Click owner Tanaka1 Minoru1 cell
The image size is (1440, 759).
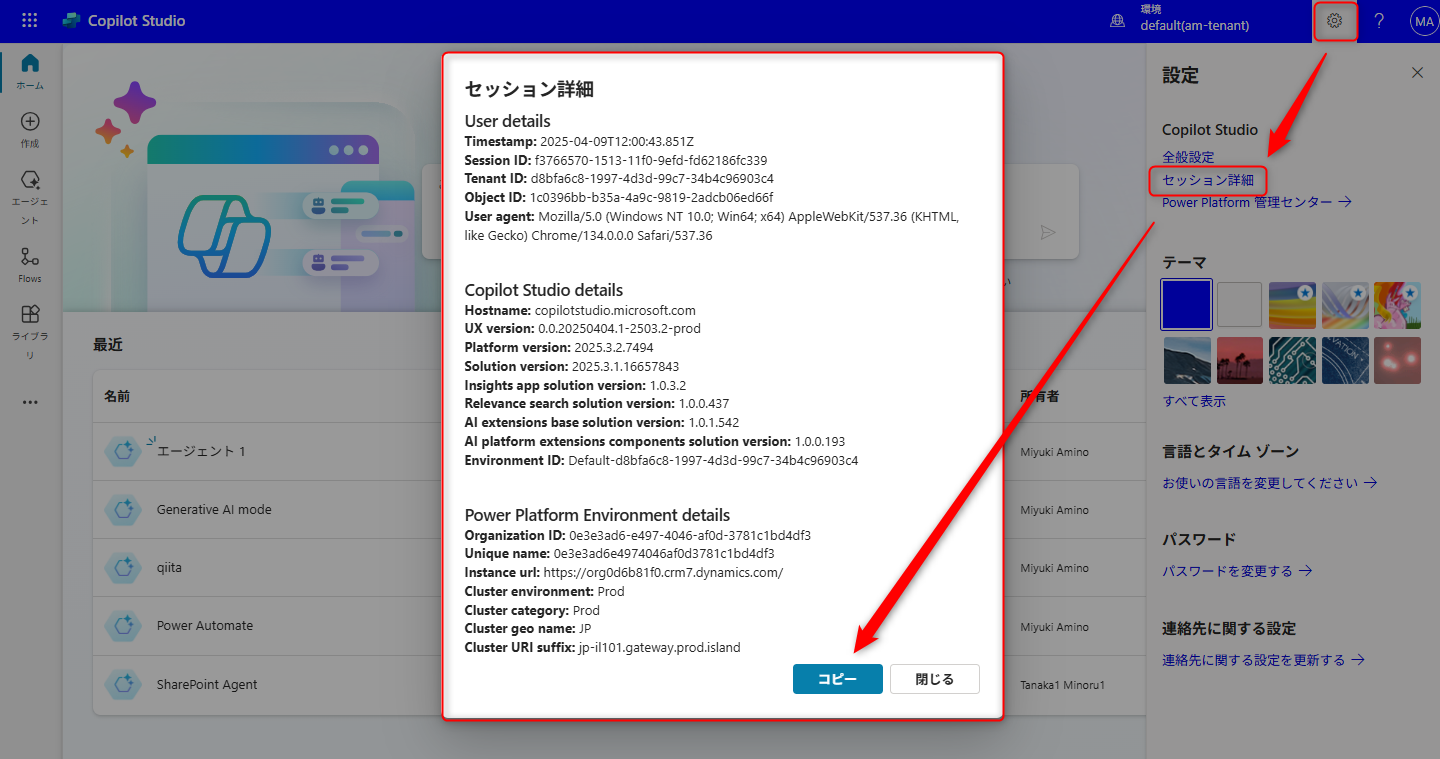(1065, 685)
